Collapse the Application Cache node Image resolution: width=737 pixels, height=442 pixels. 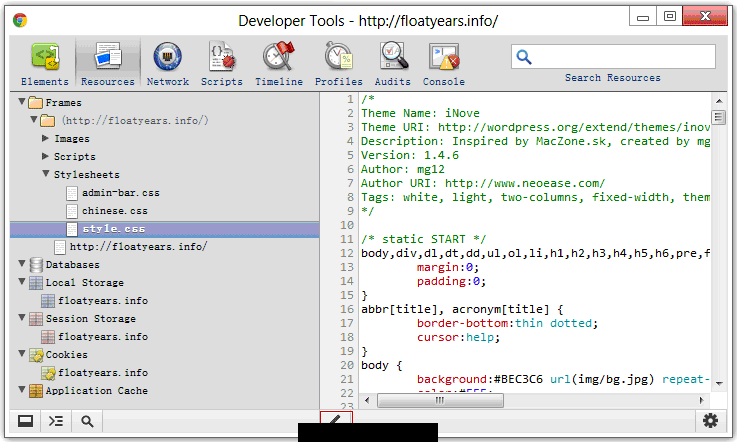[22, 390]
